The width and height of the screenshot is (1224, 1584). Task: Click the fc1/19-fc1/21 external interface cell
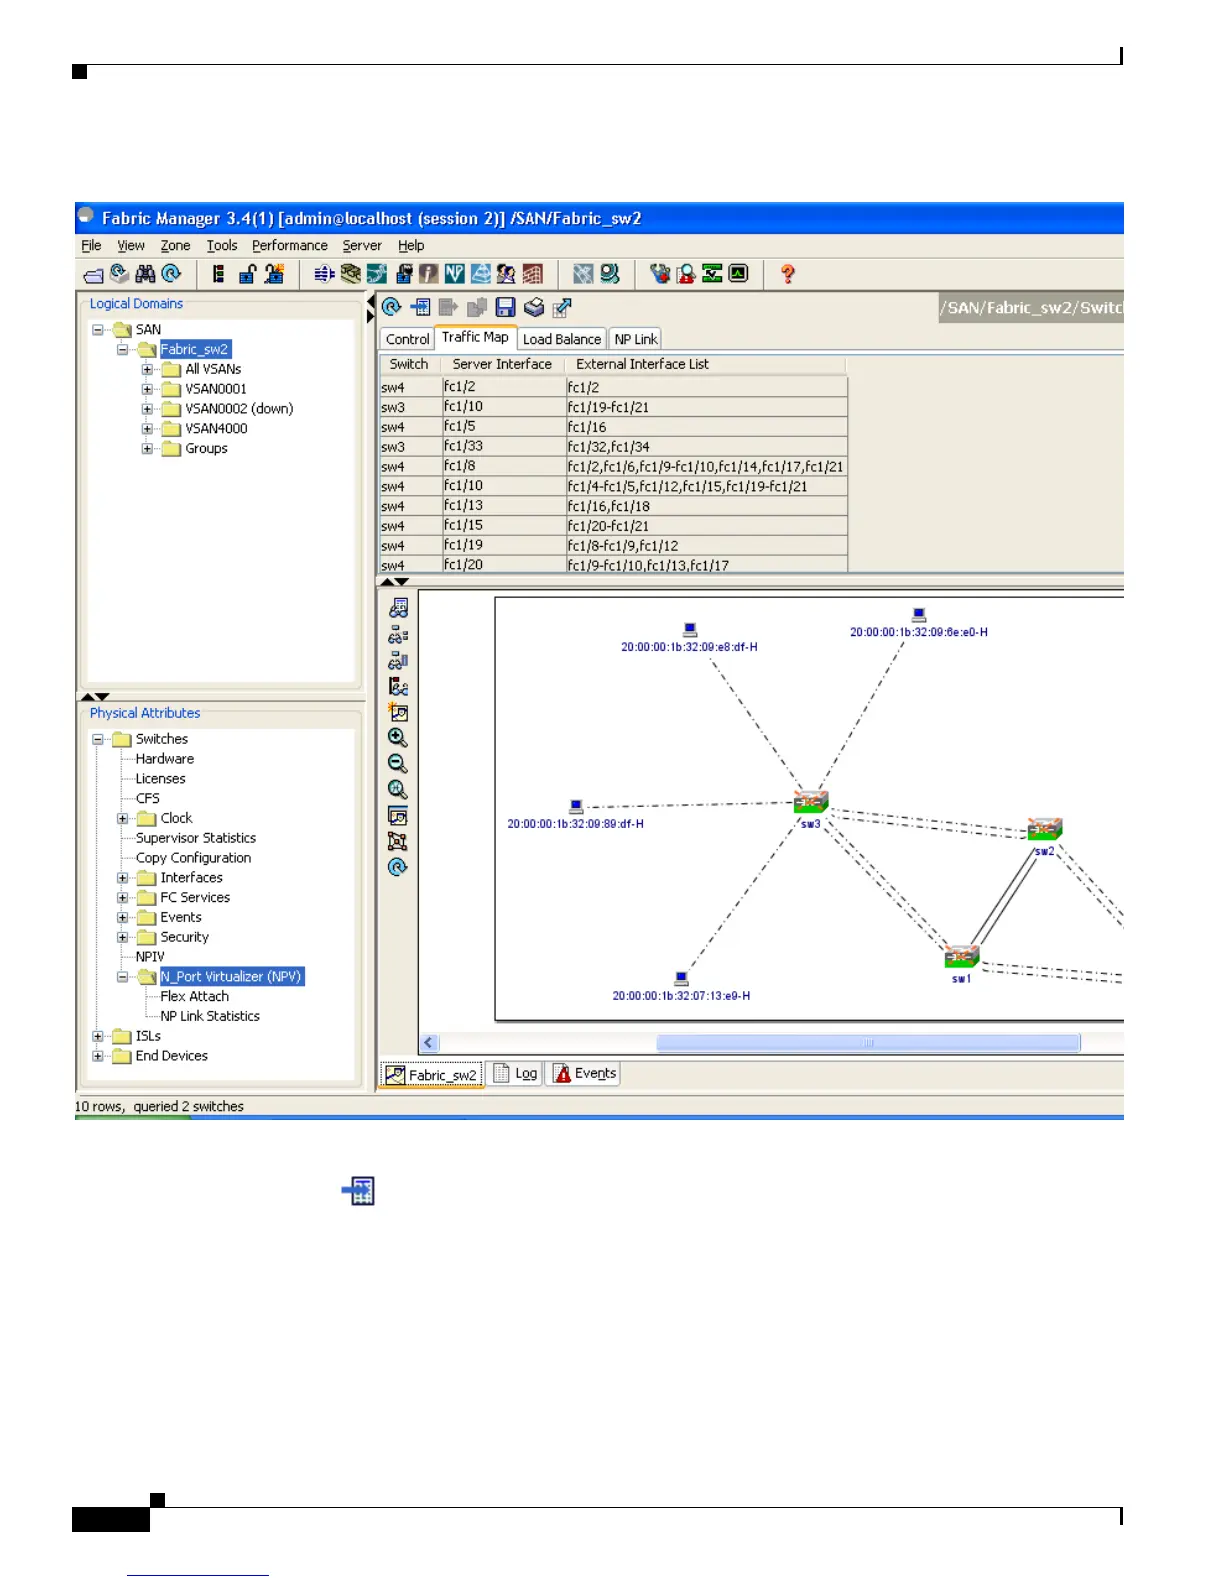tap(706, 407)
